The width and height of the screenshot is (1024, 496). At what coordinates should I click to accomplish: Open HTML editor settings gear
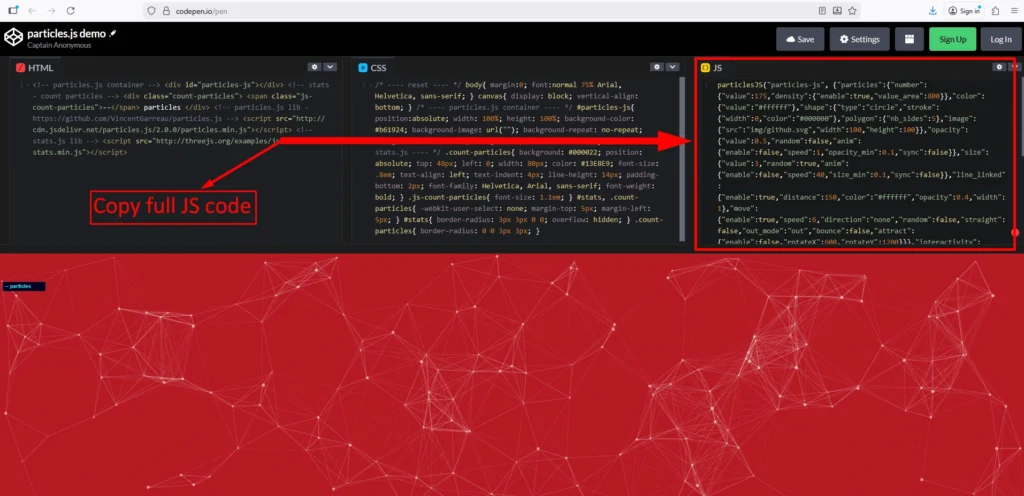(313, 67)
